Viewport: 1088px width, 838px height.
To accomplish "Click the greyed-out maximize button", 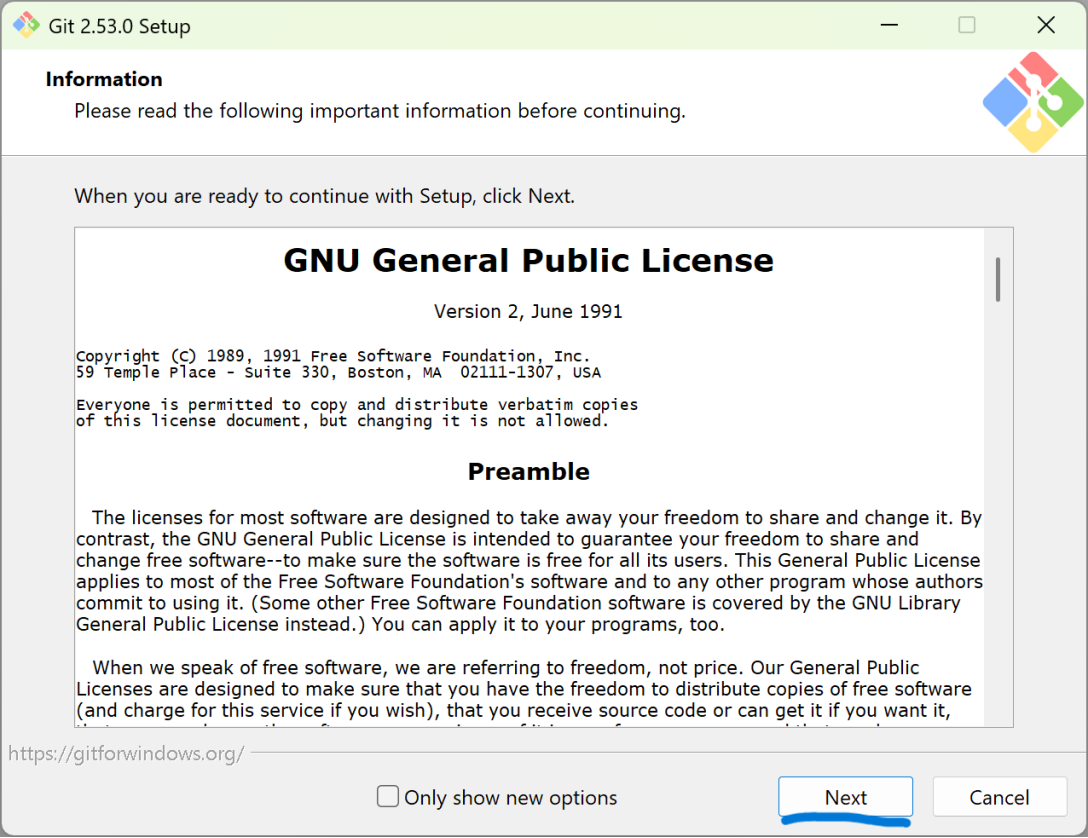I will [x=966, y=26].
